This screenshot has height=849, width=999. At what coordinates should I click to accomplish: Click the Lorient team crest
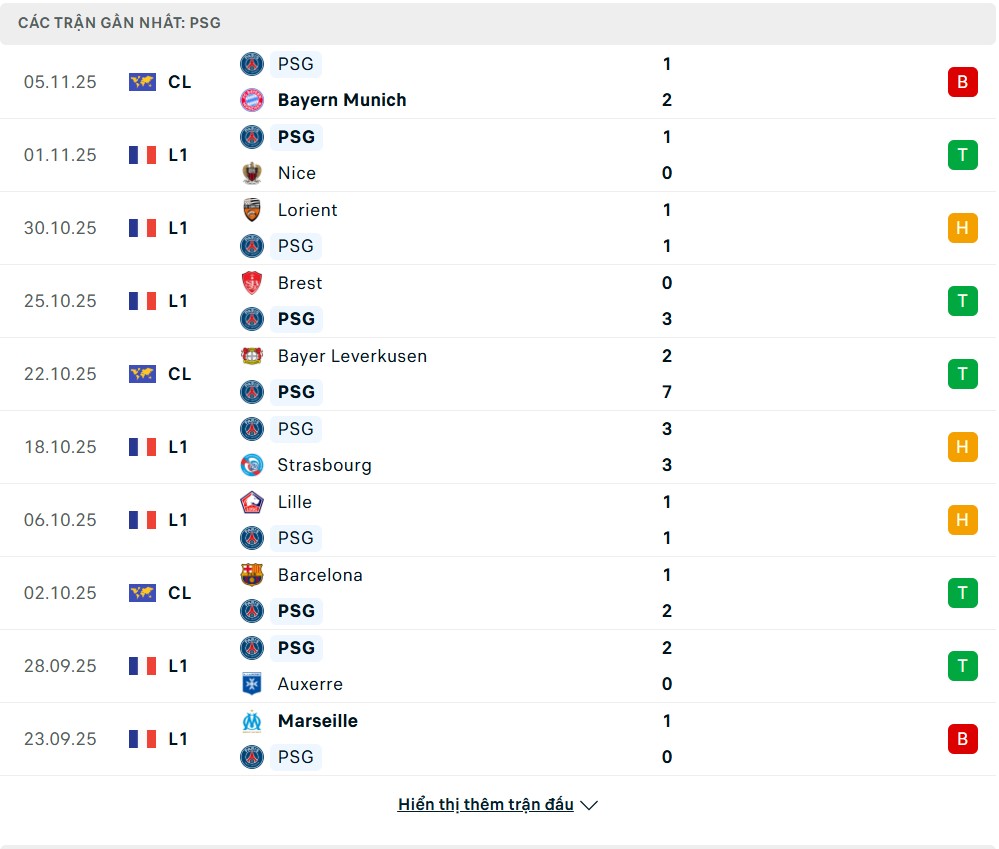pyautogui.click(x=252, y=210)
